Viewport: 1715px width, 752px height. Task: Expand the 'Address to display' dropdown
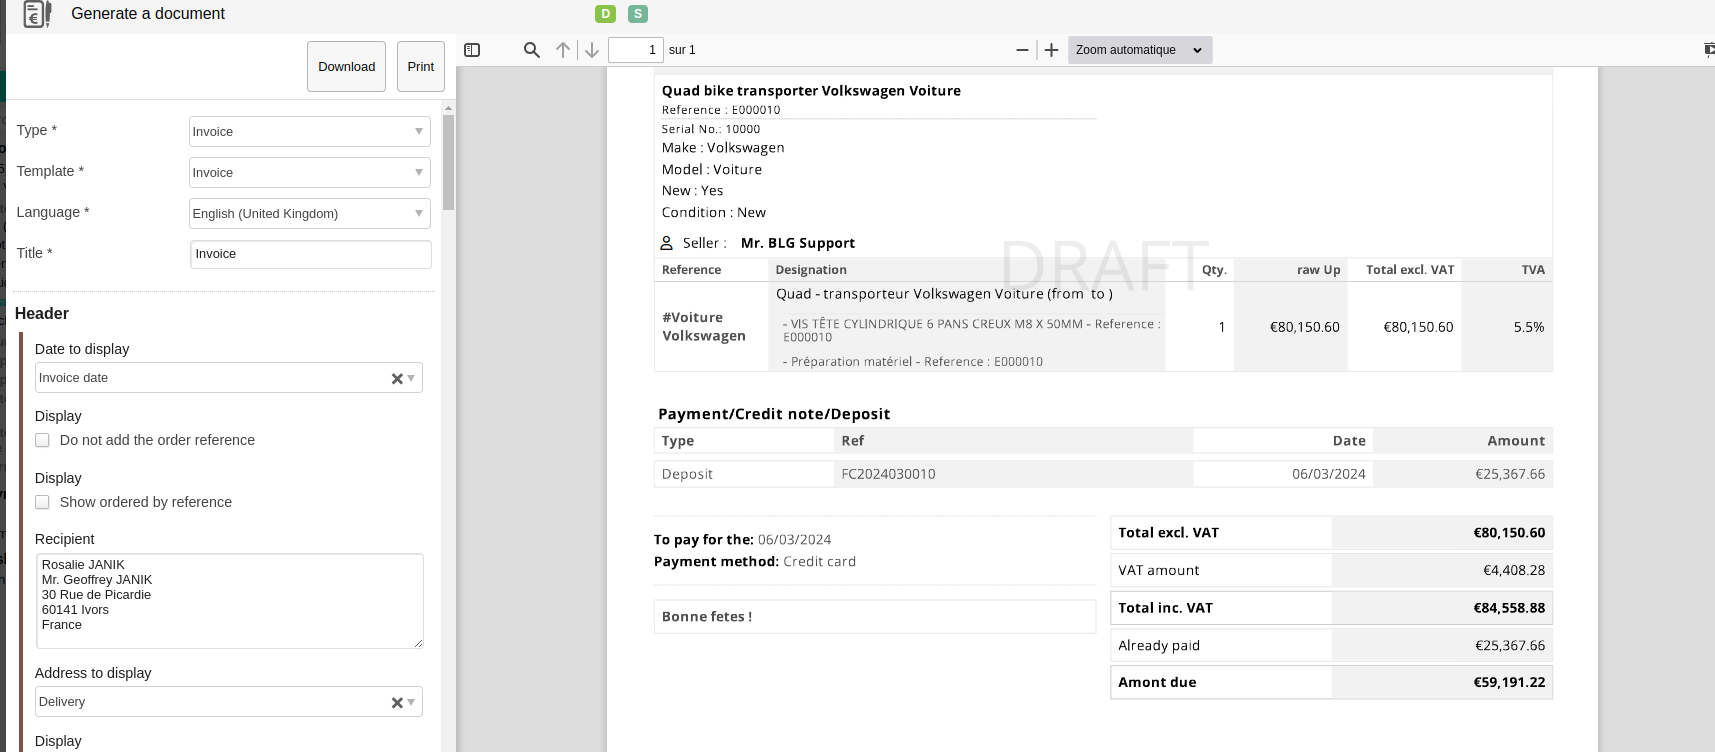411,702
